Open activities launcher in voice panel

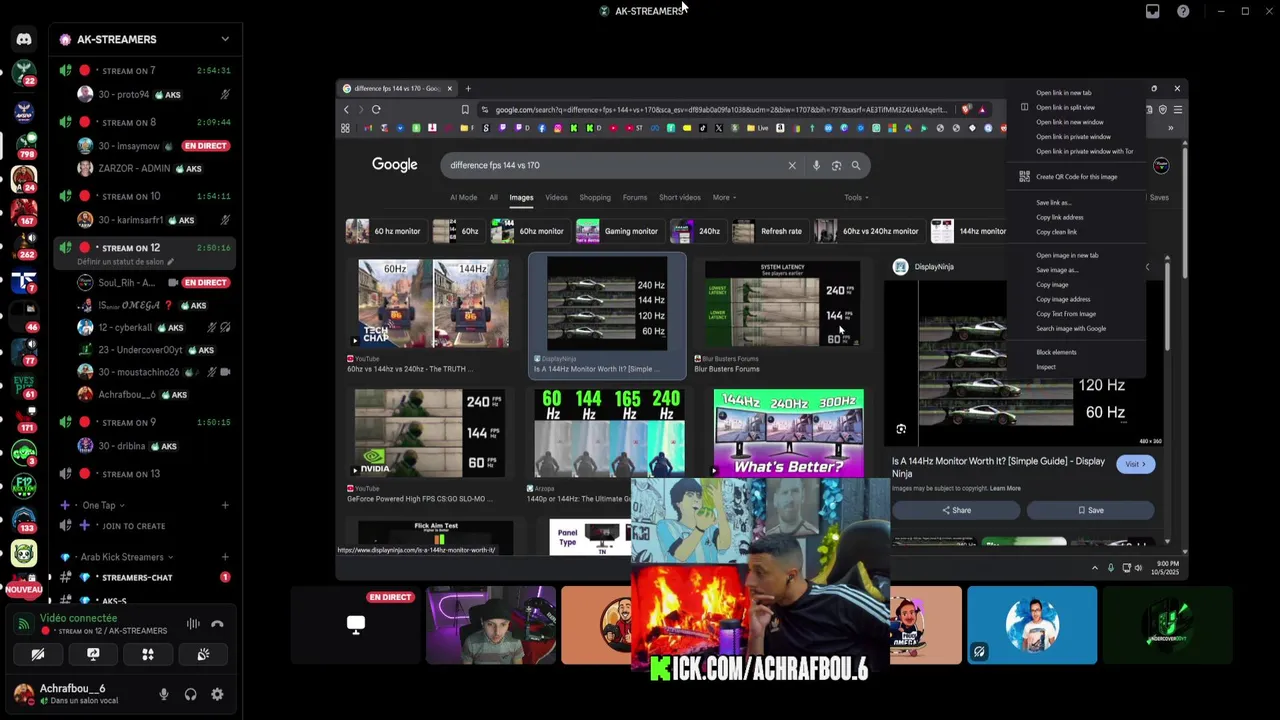tap(148, 654)
